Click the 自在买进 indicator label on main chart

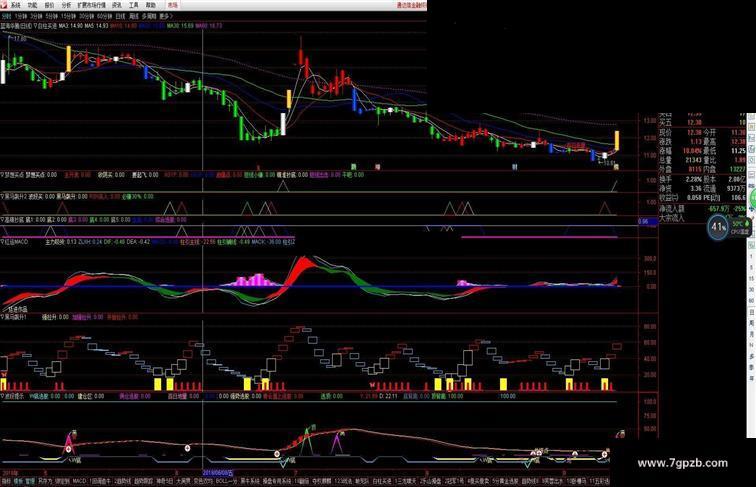pos(46,26)
